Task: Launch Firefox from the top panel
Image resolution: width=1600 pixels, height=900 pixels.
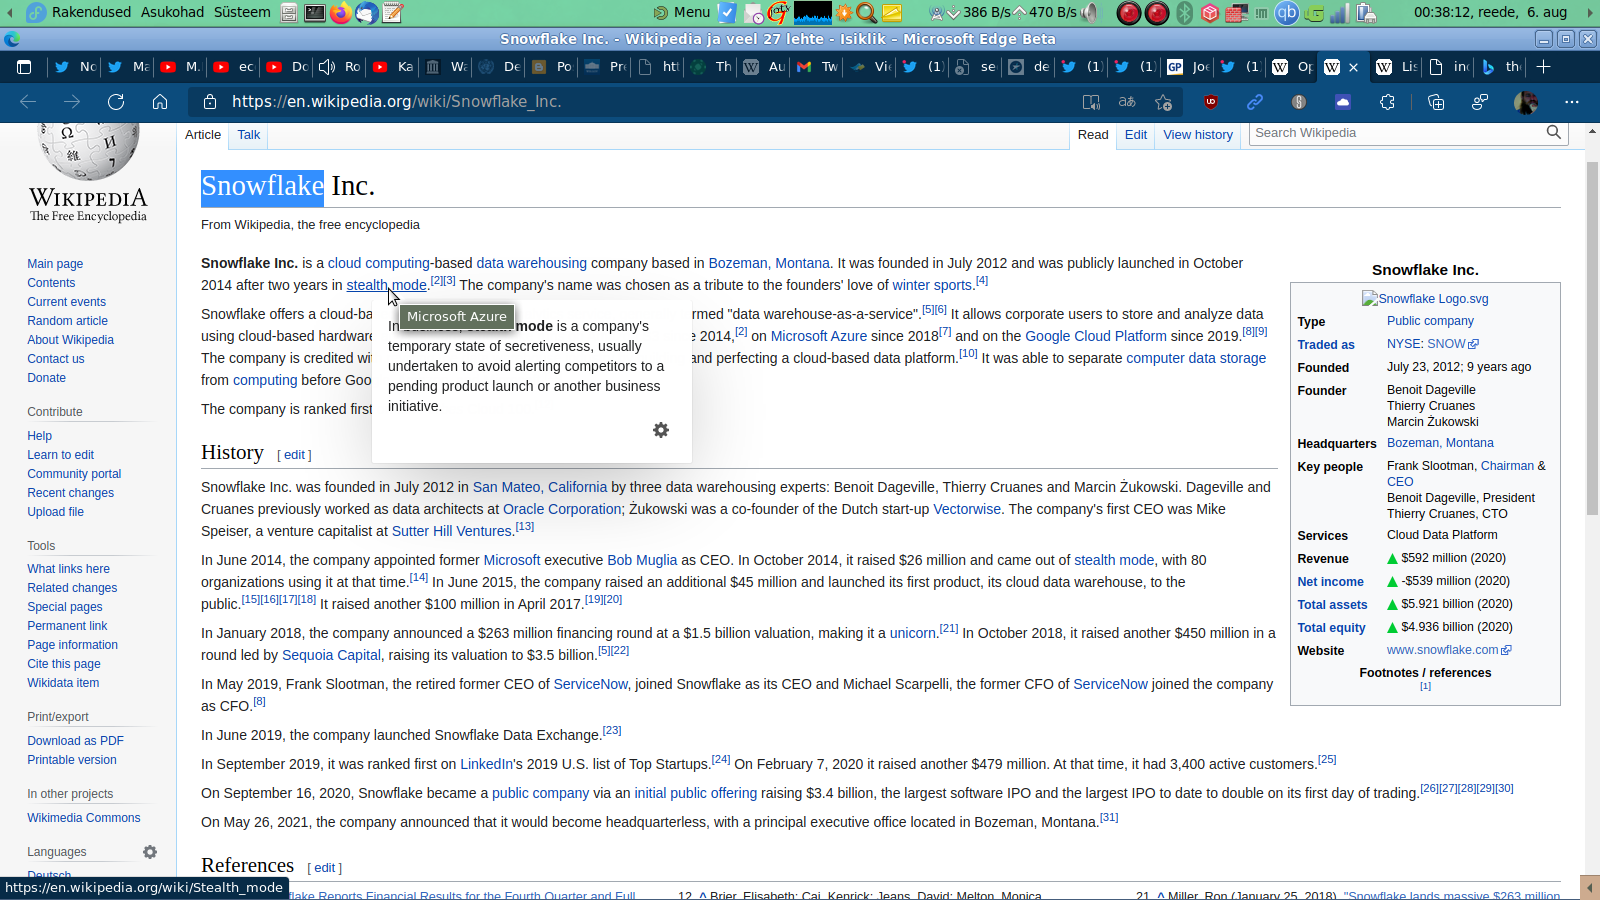Action: pyautogui.click(x=341, y=13)
